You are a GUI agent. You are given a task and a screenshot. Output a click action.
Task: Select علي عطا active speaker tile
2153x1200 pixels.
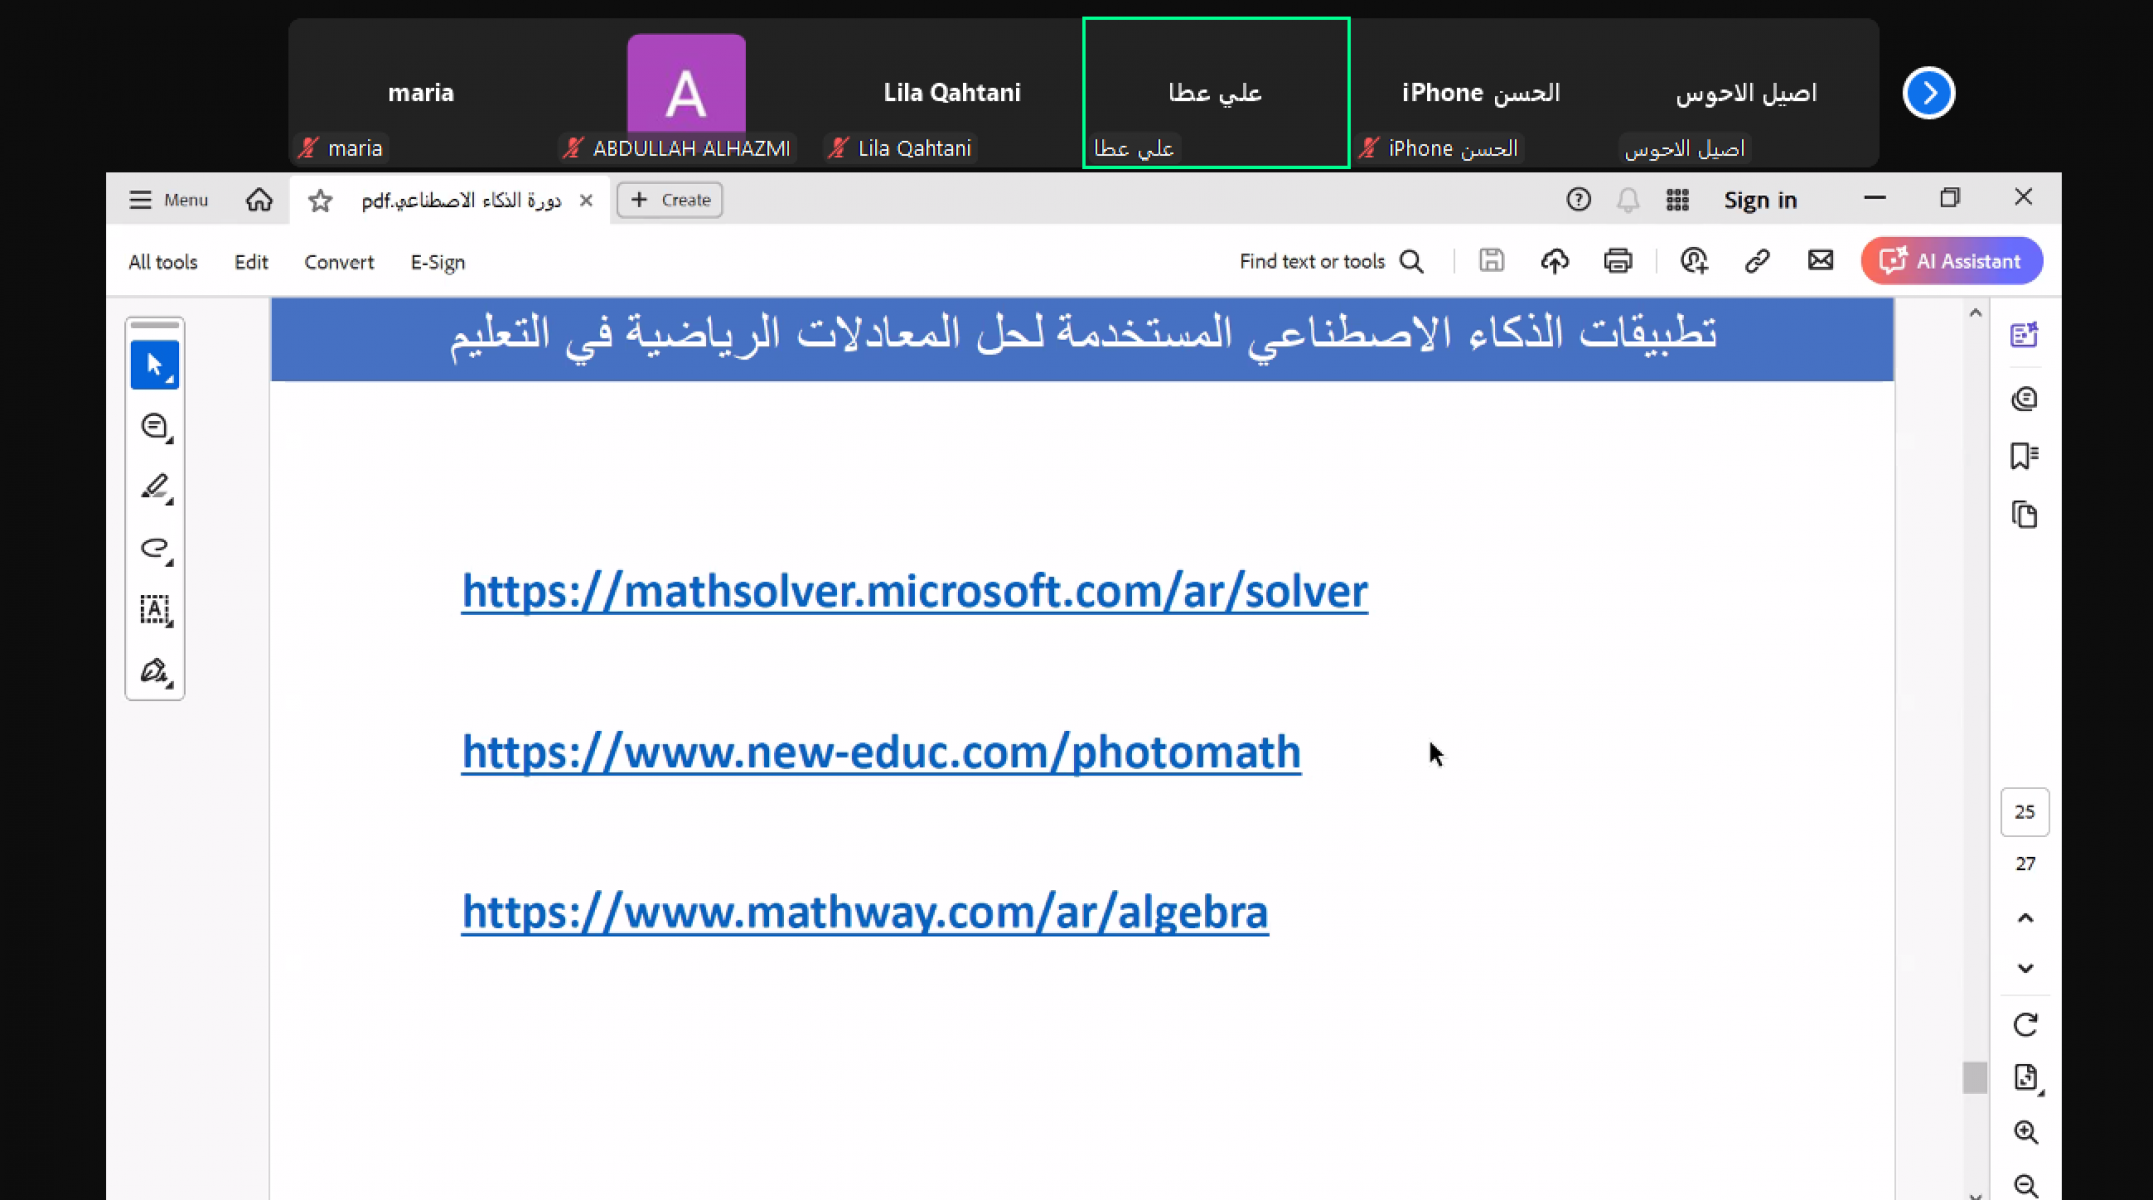[1216, 93]
